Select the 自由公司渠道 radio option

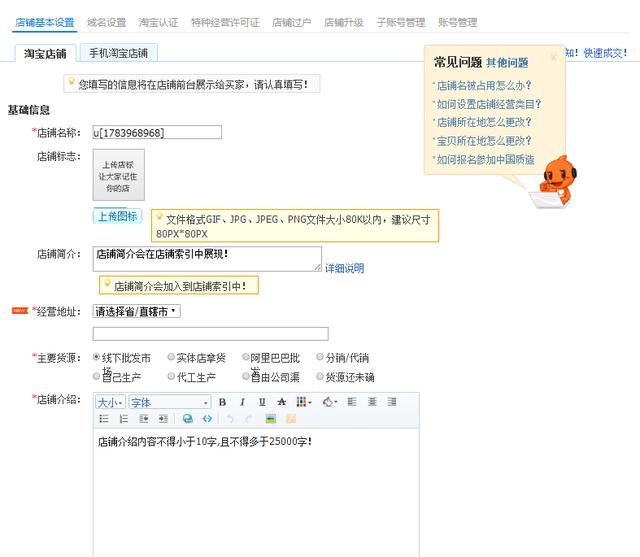(246, 376)
